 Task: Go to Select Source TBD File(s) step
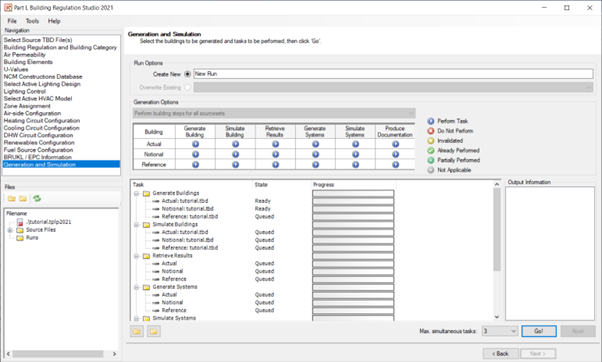tap(38, 40)
